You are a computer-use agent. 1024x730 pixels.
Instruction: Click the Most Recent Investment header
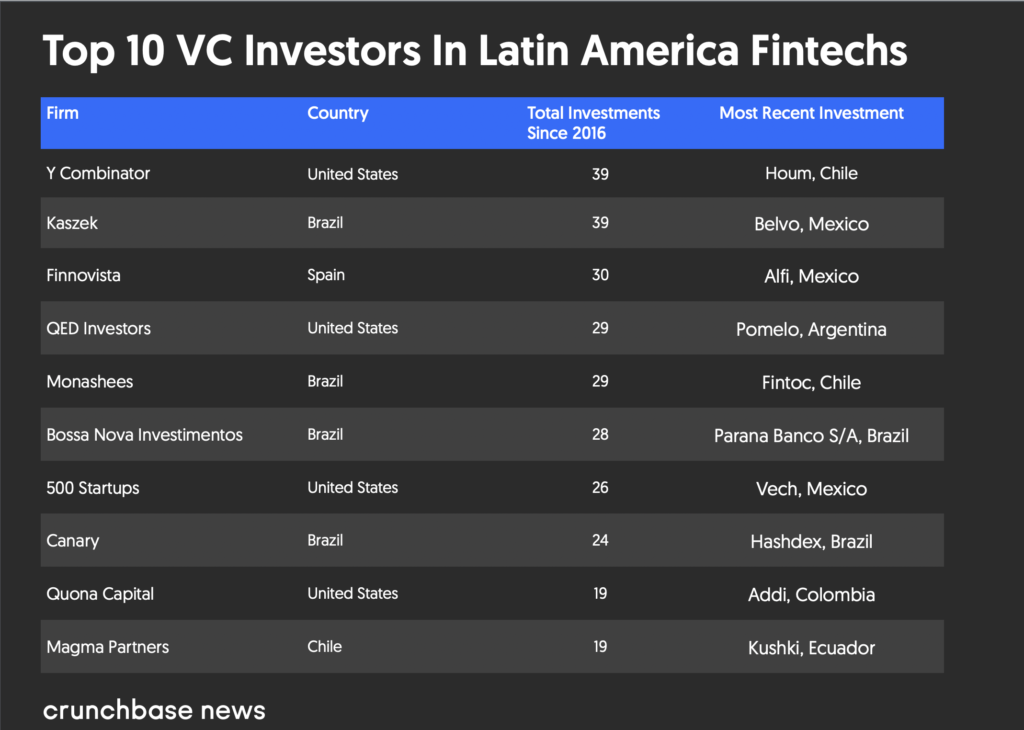pyautogui.click(x=811, y=113)
